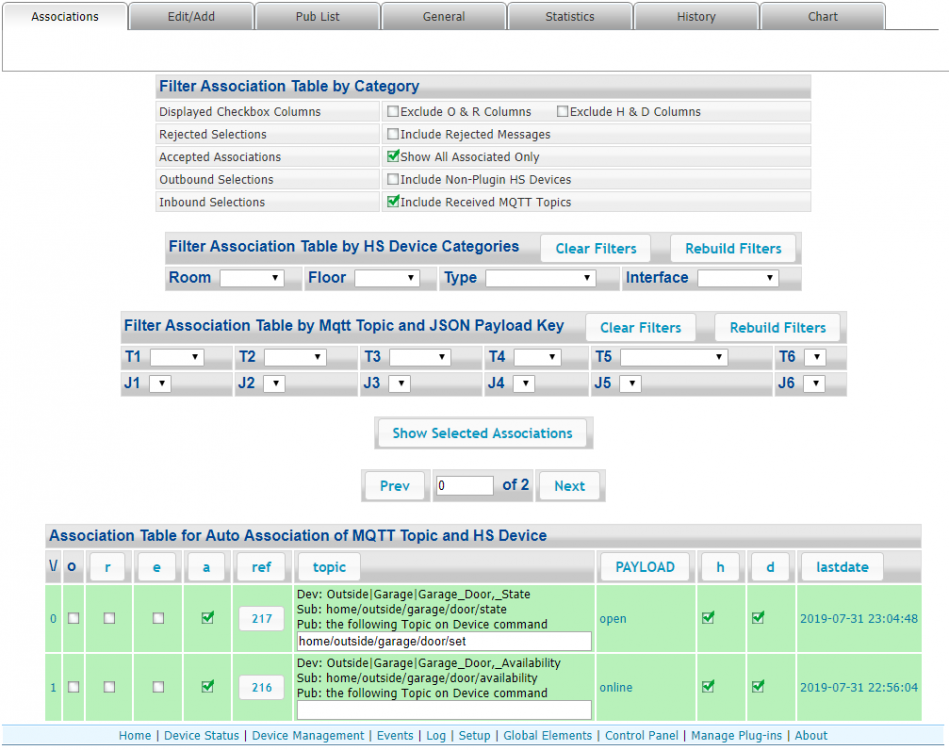Enable Exclude O & R Columns checkbox
The width and height of the screenshot is (949, 750).
[x=393, y=112]
